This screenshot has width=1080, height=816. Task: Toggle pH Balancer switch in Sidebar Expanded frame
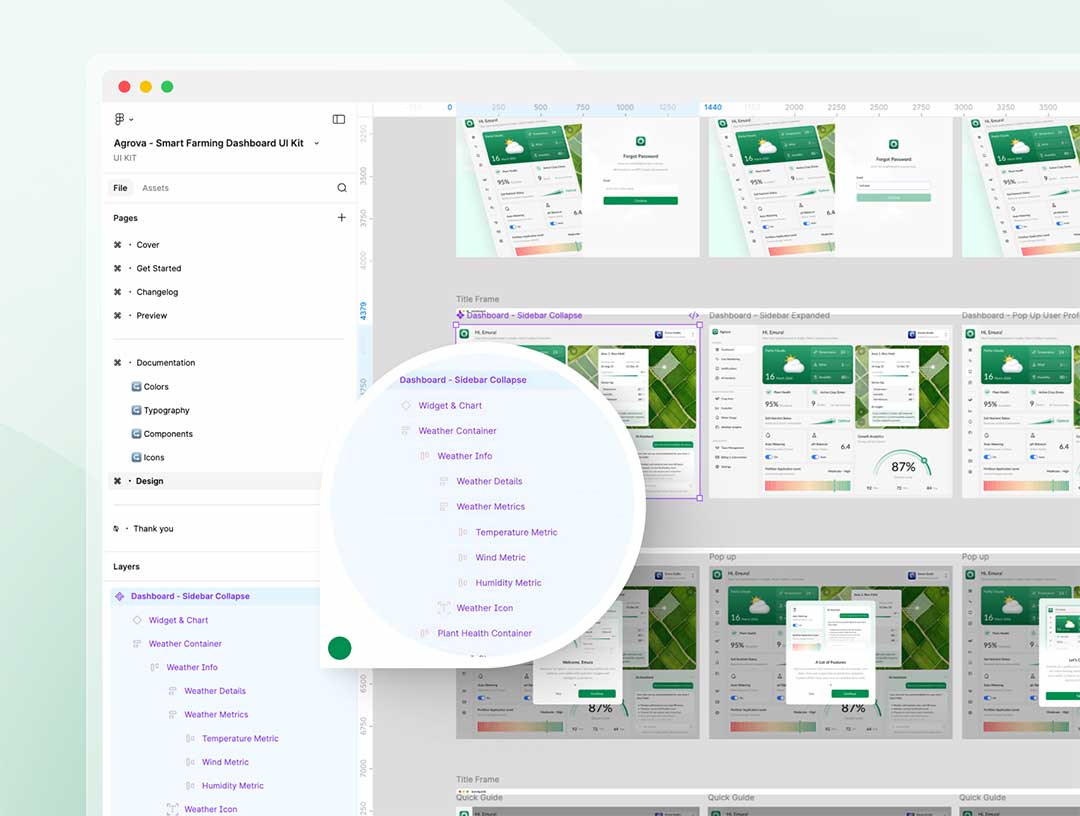(x=813, y=457)
